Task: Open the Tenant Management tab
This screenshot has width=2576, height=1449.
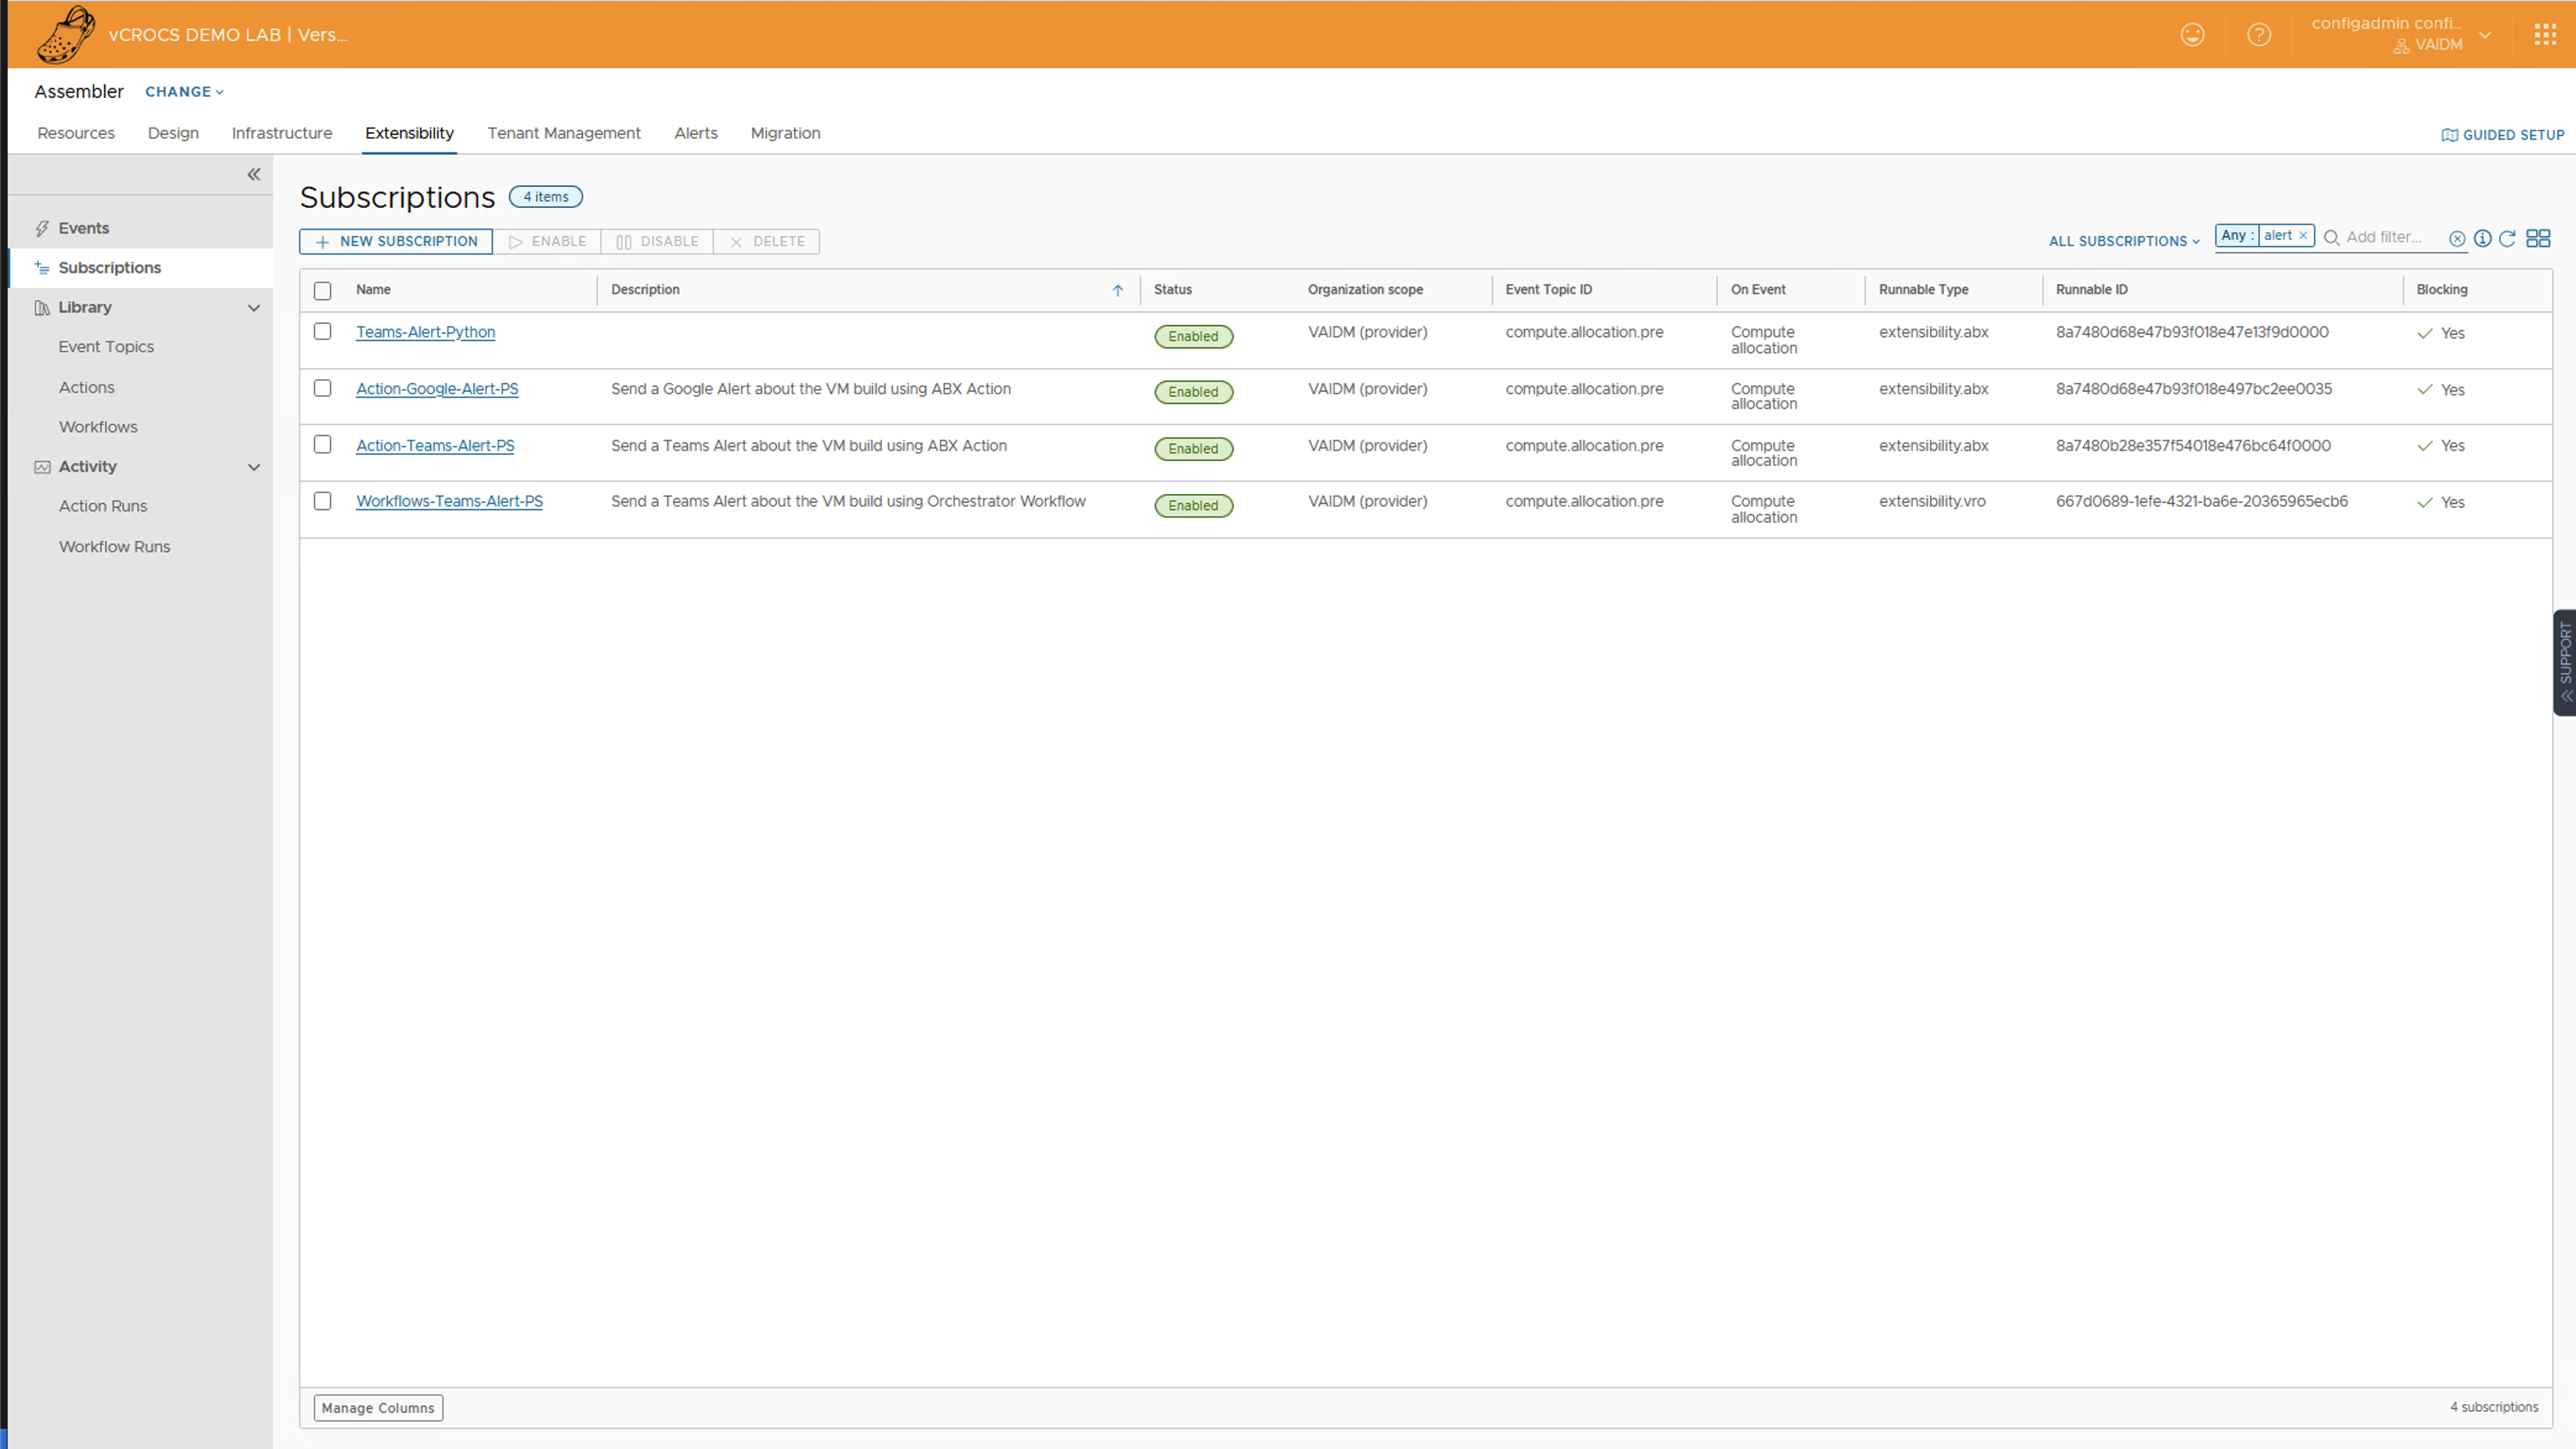Action: point(563,133)
